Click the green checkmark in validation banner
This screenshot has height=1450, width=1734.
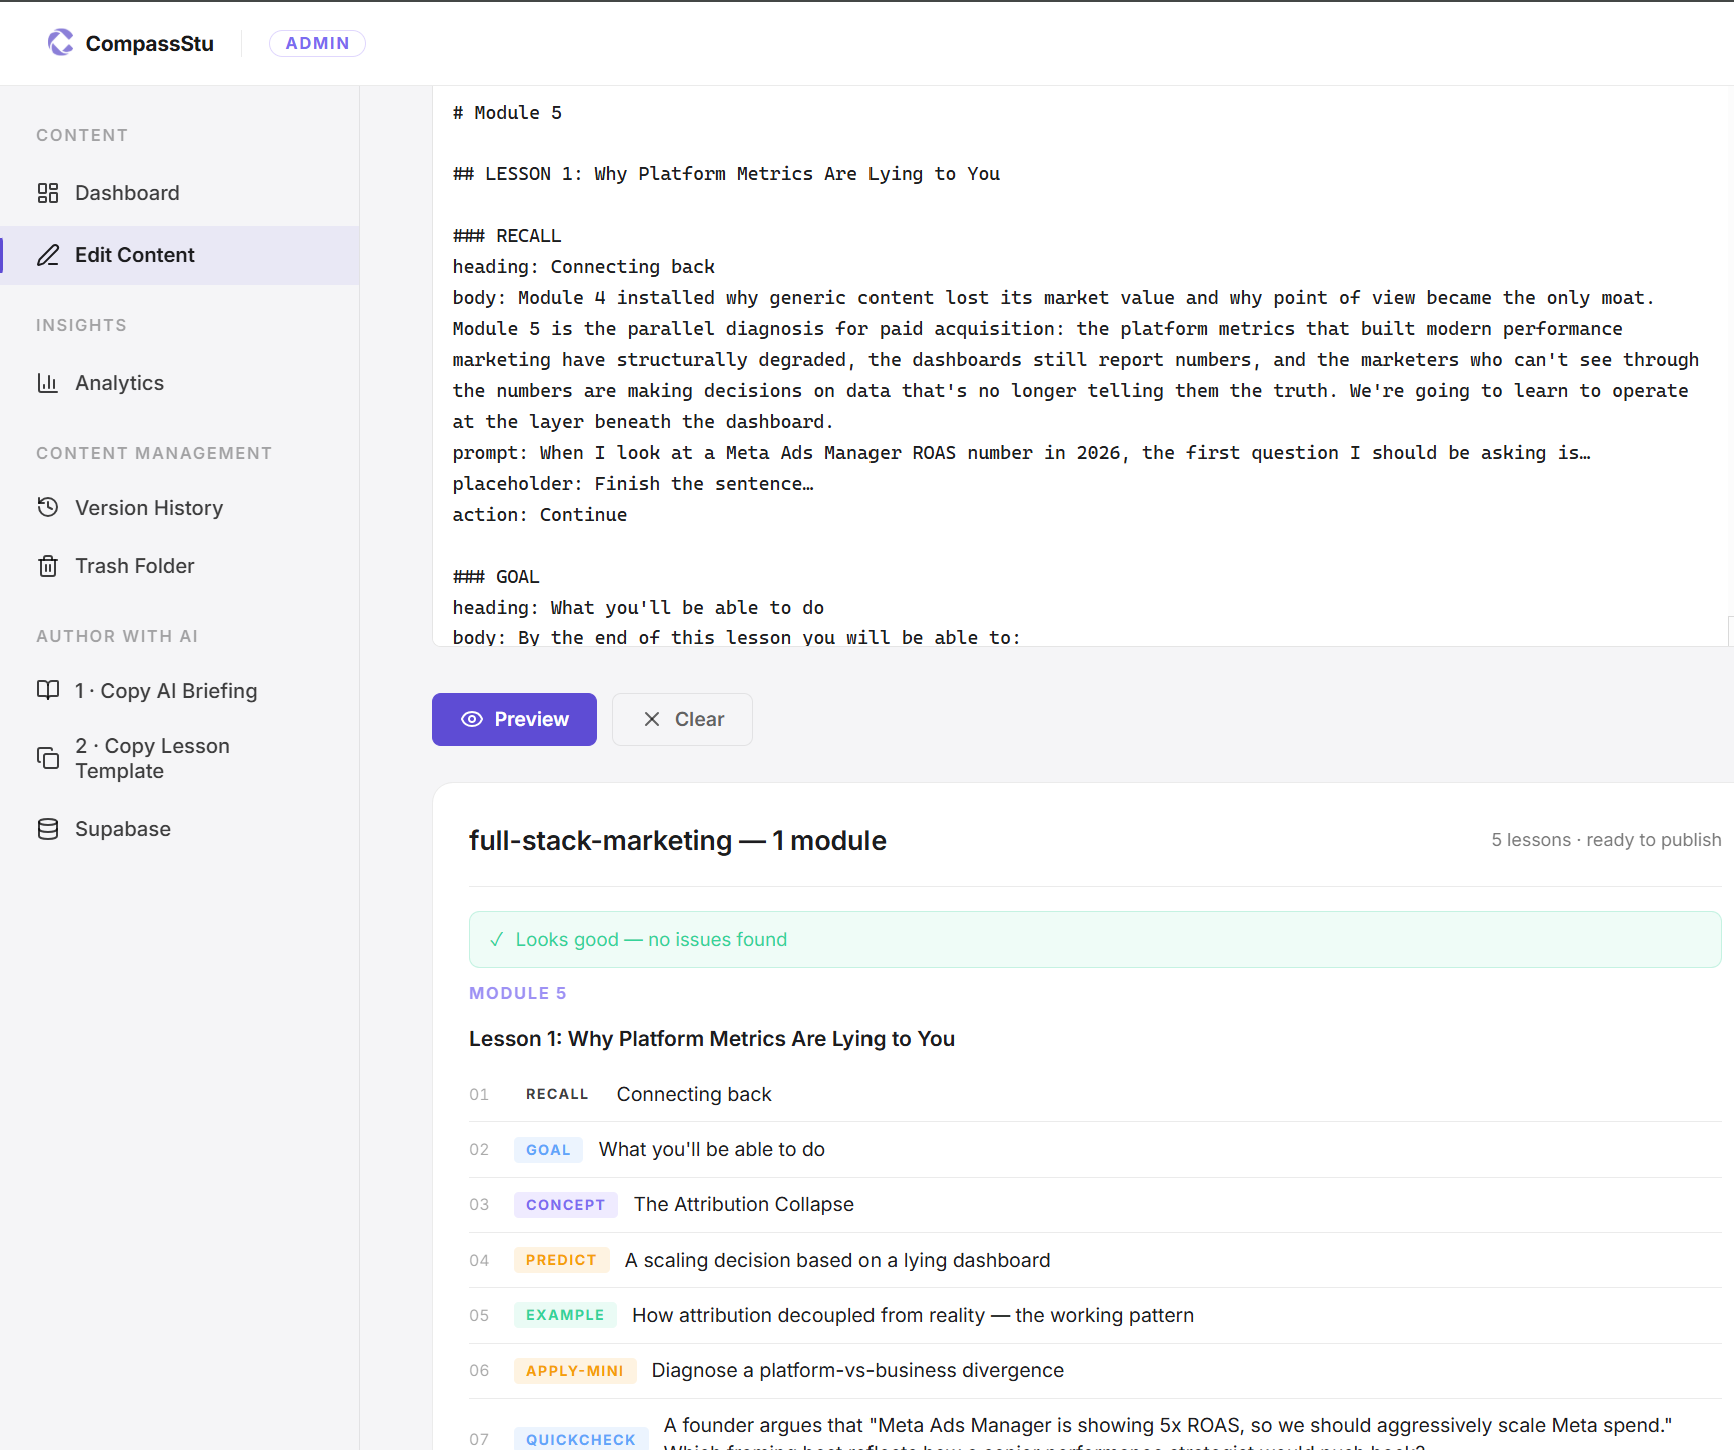tap(496, 939)
